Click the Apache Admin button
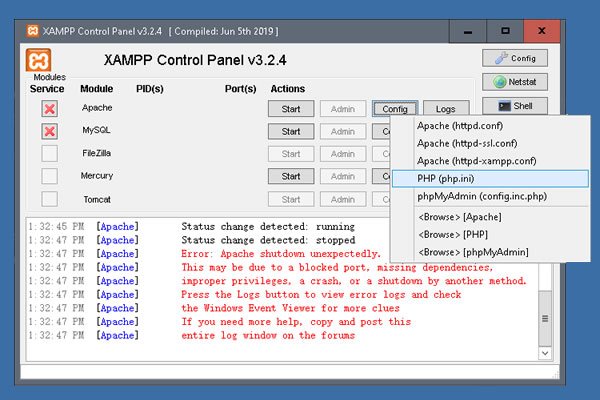 (x=343, y=109)
